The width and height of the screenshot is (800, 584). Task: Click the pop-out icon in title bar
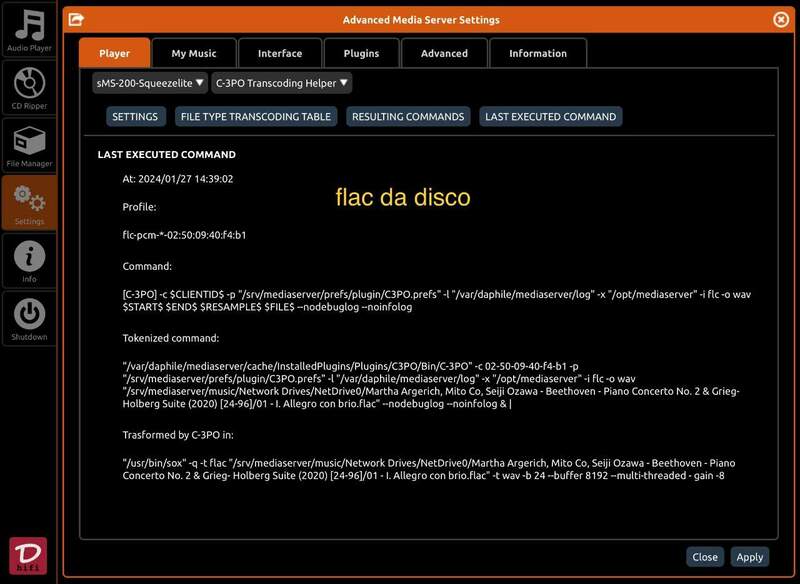(x=76, y=19)
